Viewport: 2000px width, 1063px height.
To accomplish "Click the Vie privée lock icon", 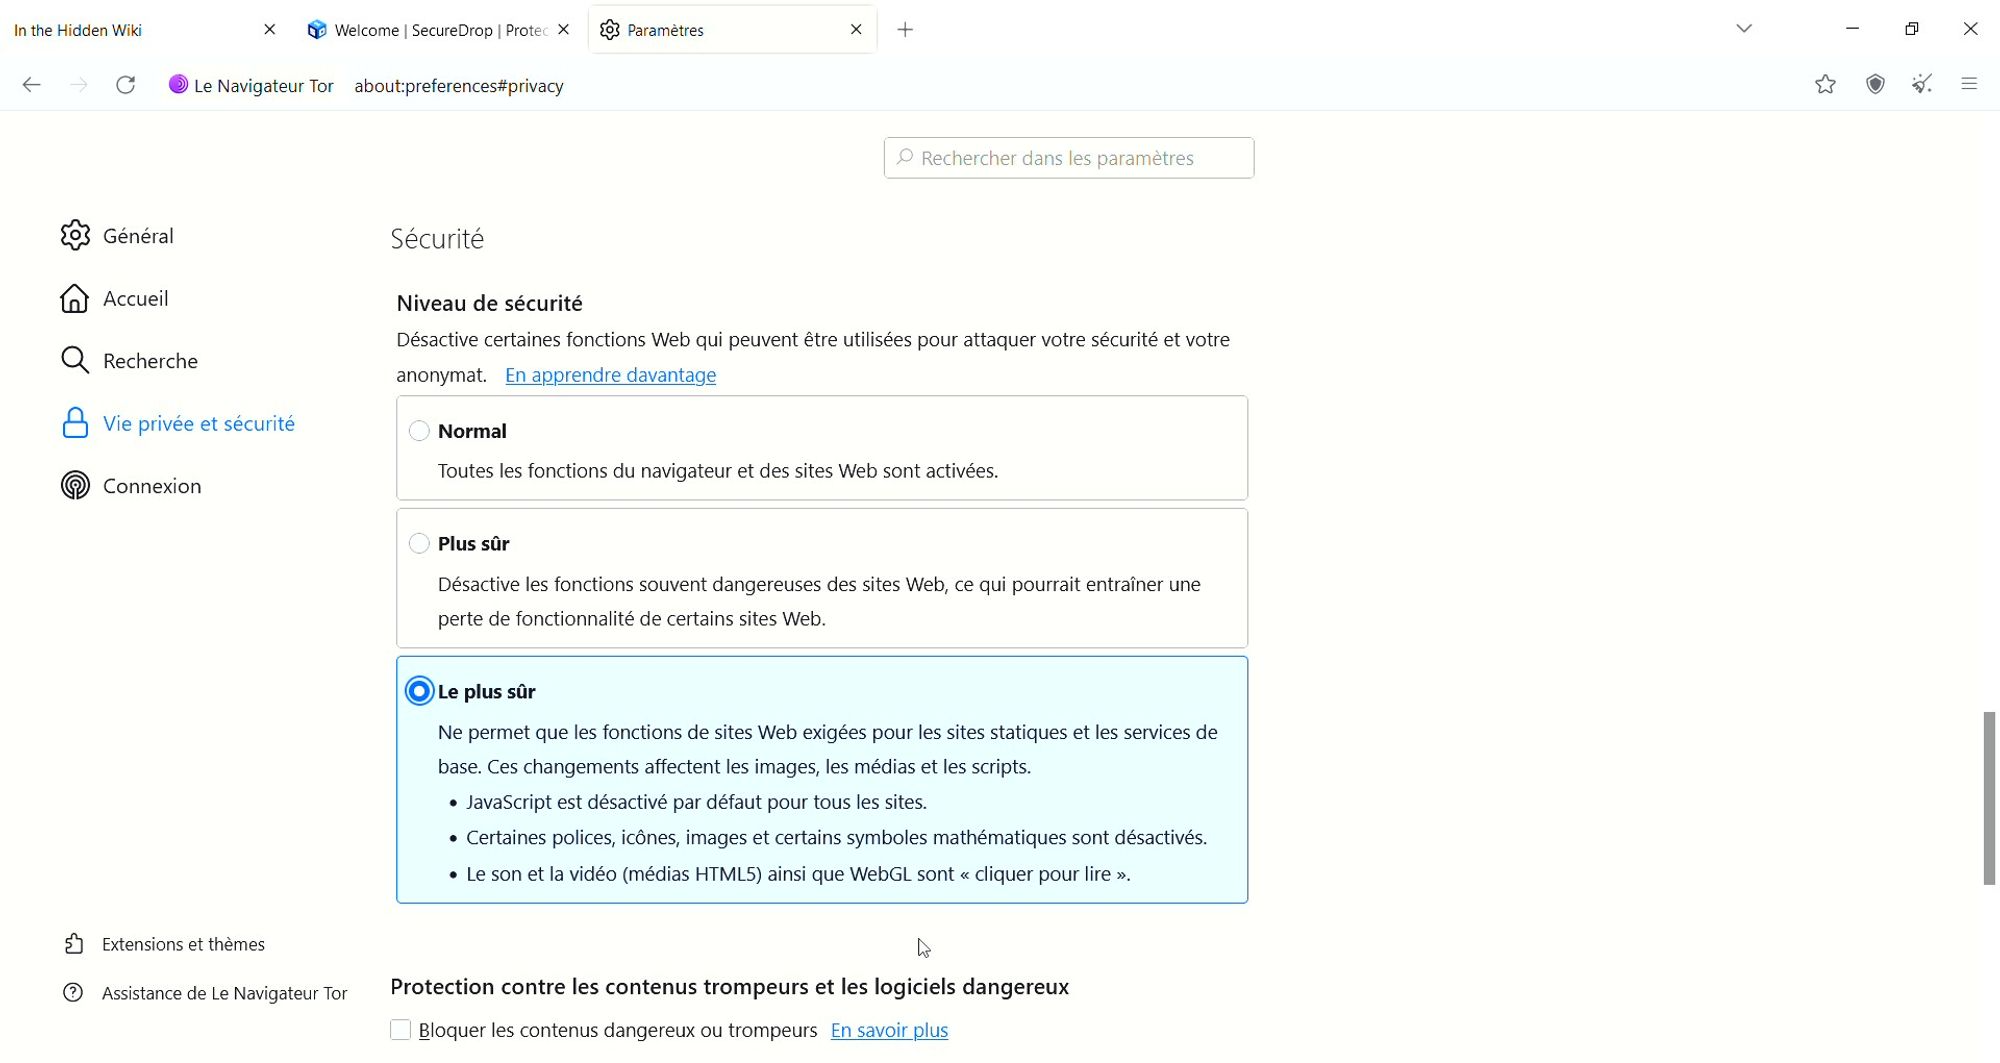I will [75, 424].
